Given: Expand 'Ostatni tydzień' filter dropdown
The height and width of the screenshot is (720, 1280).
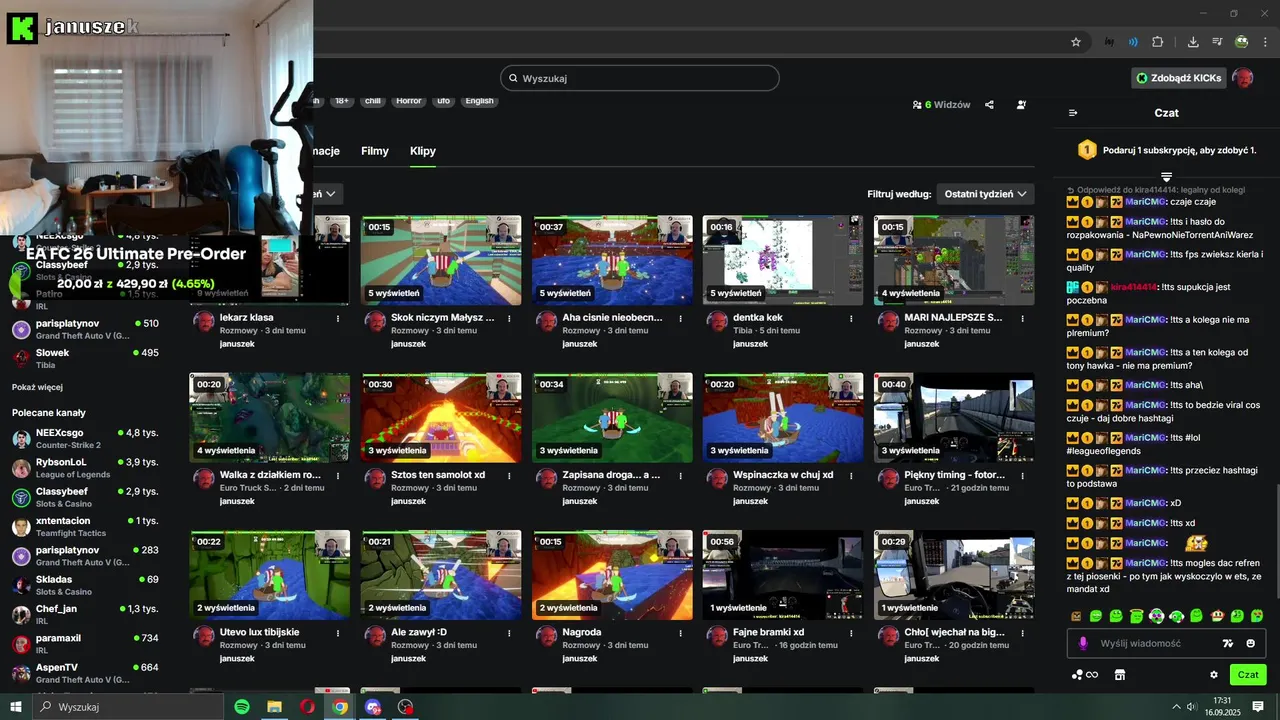Looking at the screenshot, I should [x=985, y=194].
